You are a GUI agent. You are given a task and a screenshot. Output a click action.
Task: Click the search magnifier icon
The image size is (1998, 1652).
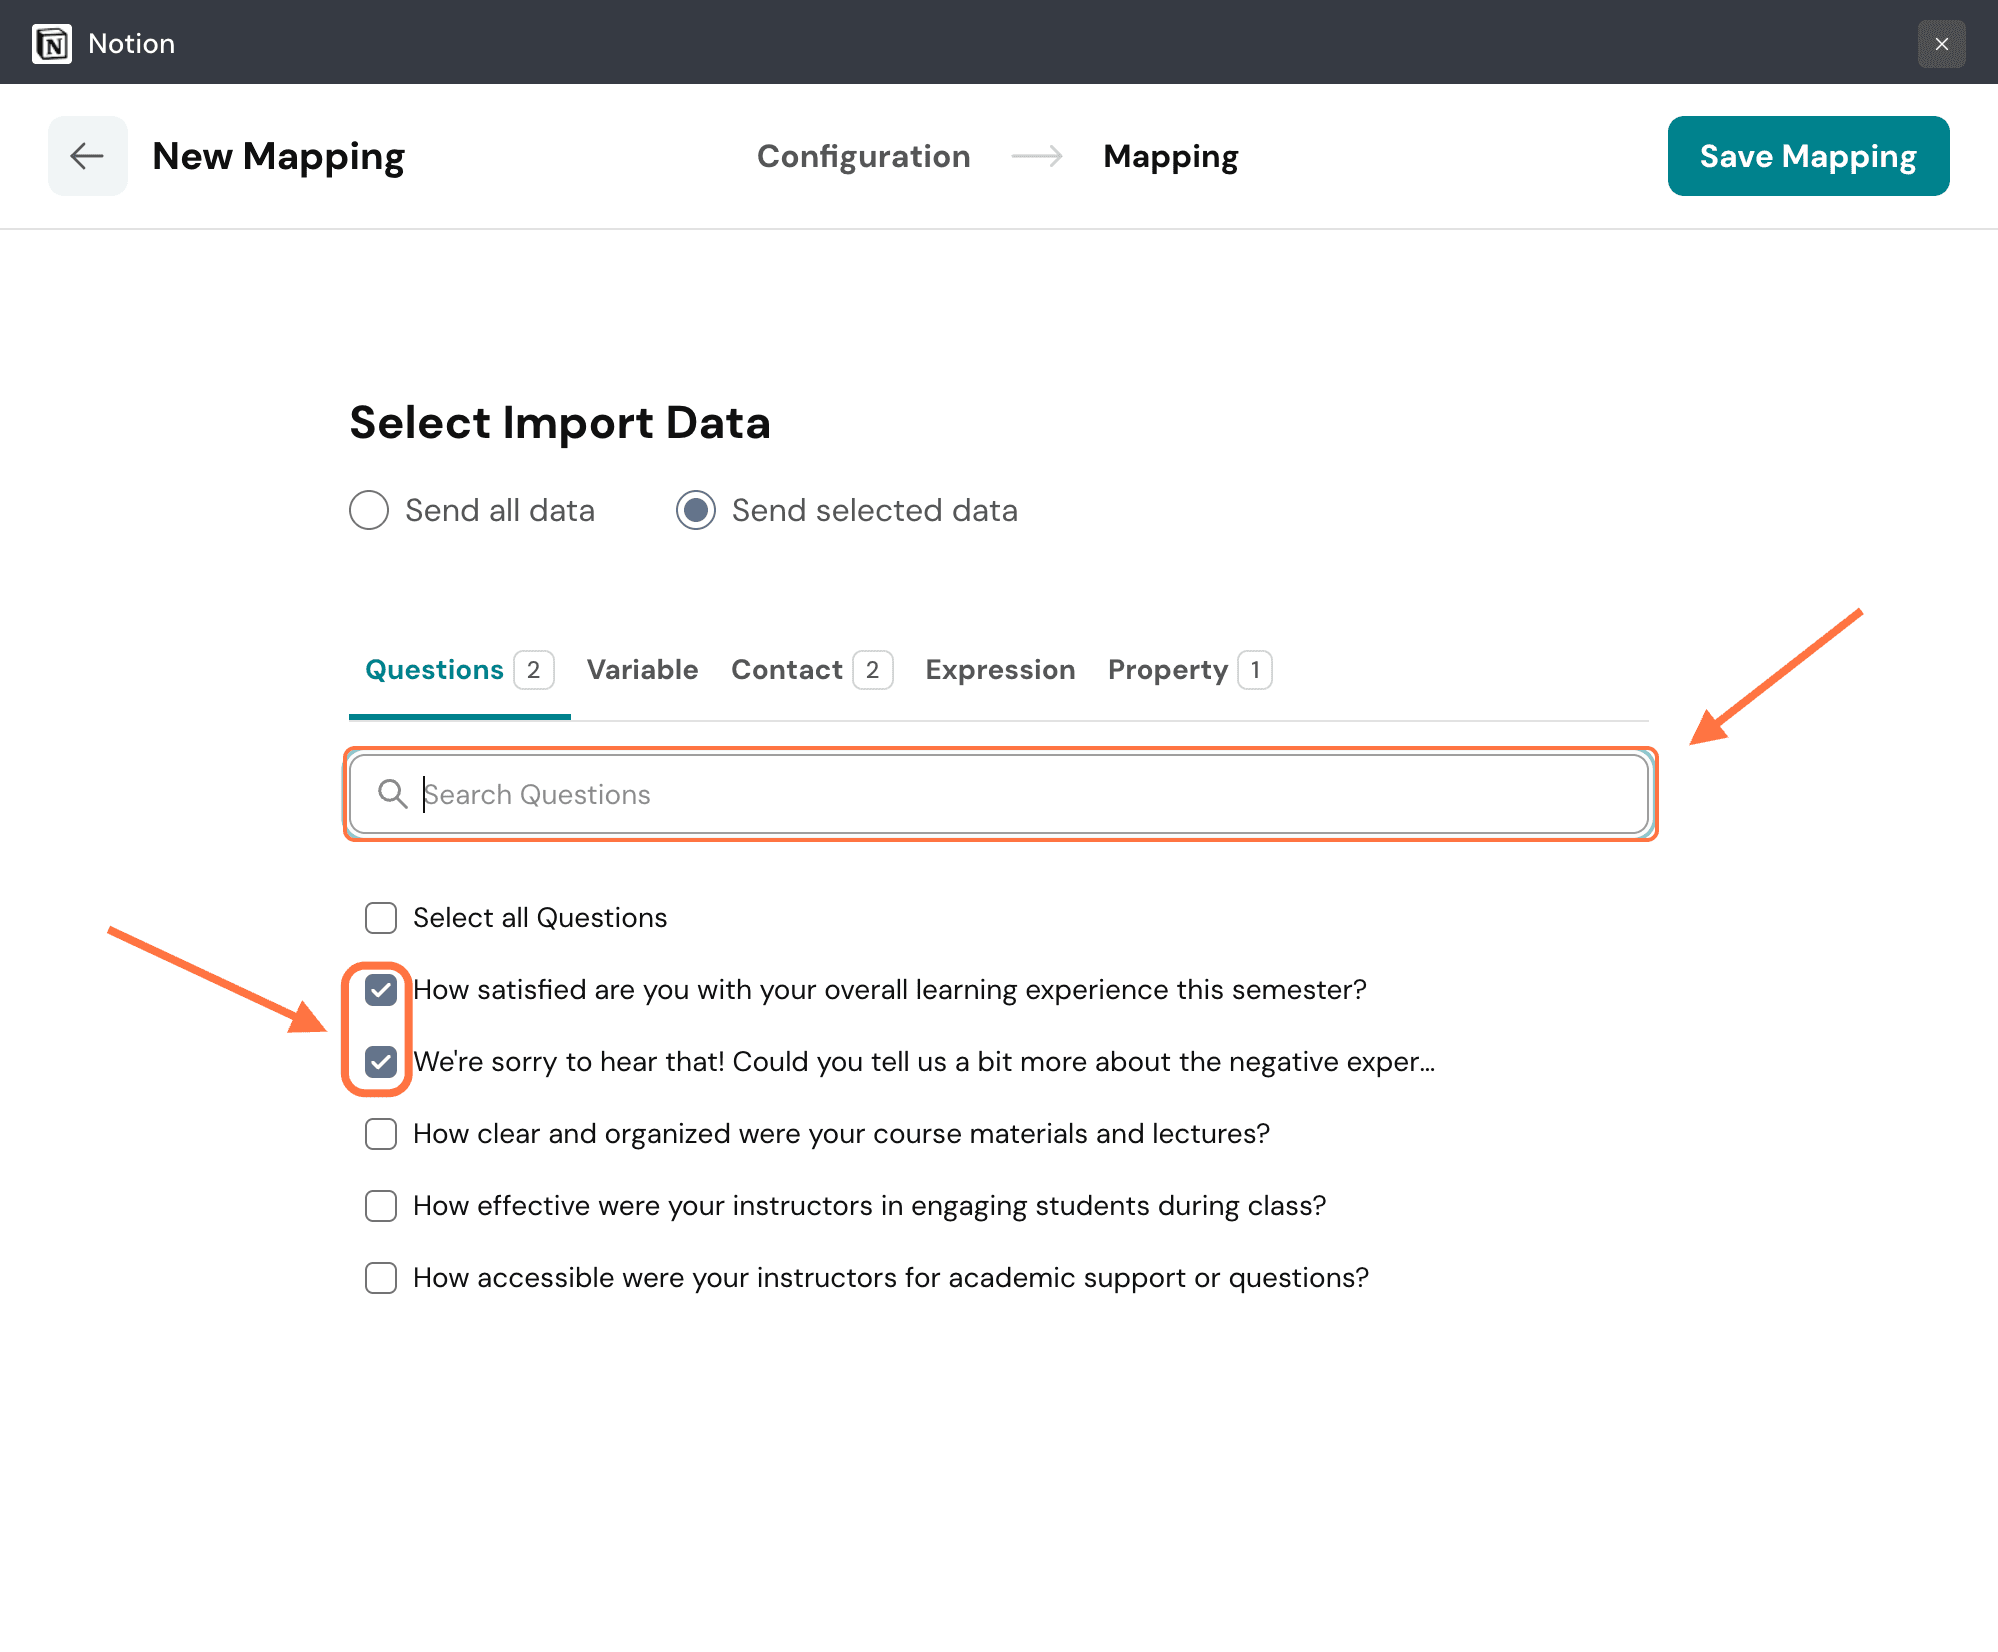point(392,794)
